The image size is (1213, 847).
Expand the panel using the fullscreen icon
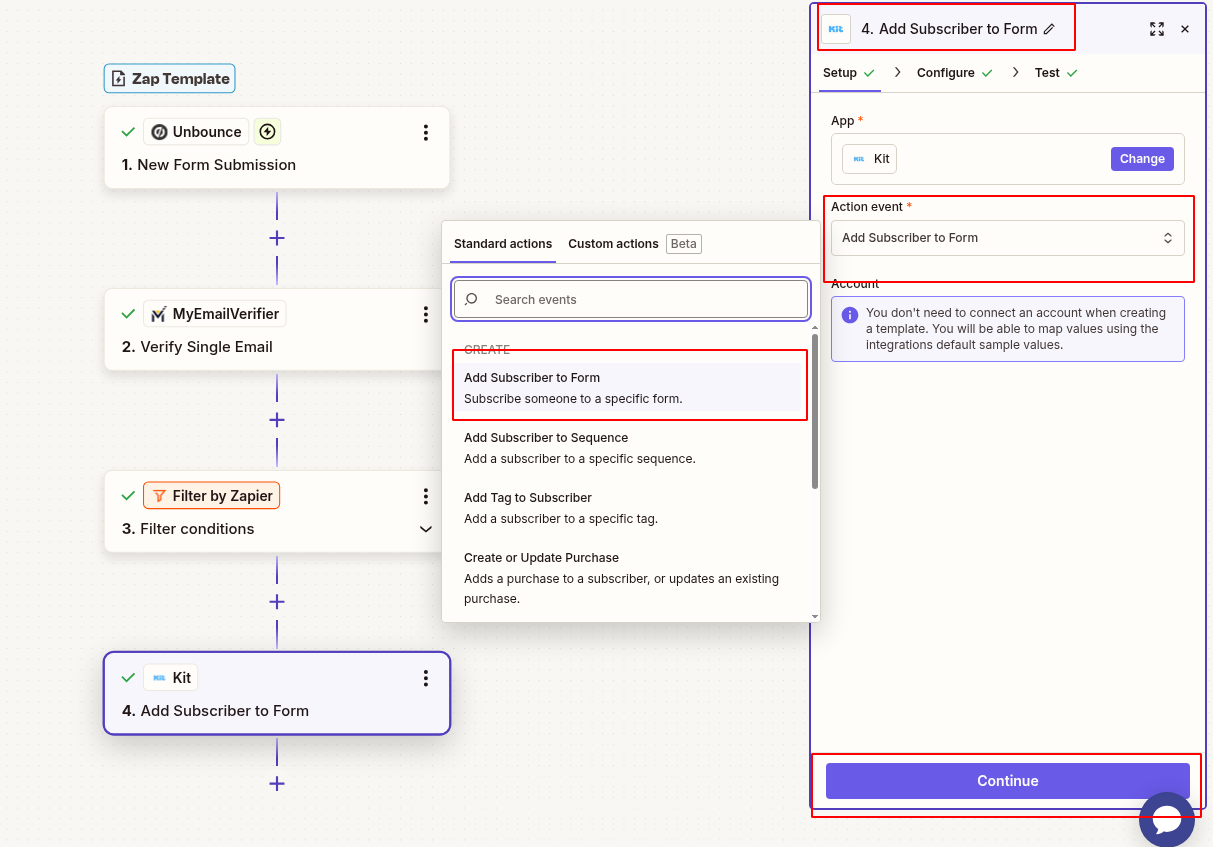pyautogui.click(x=1157, y=29)
